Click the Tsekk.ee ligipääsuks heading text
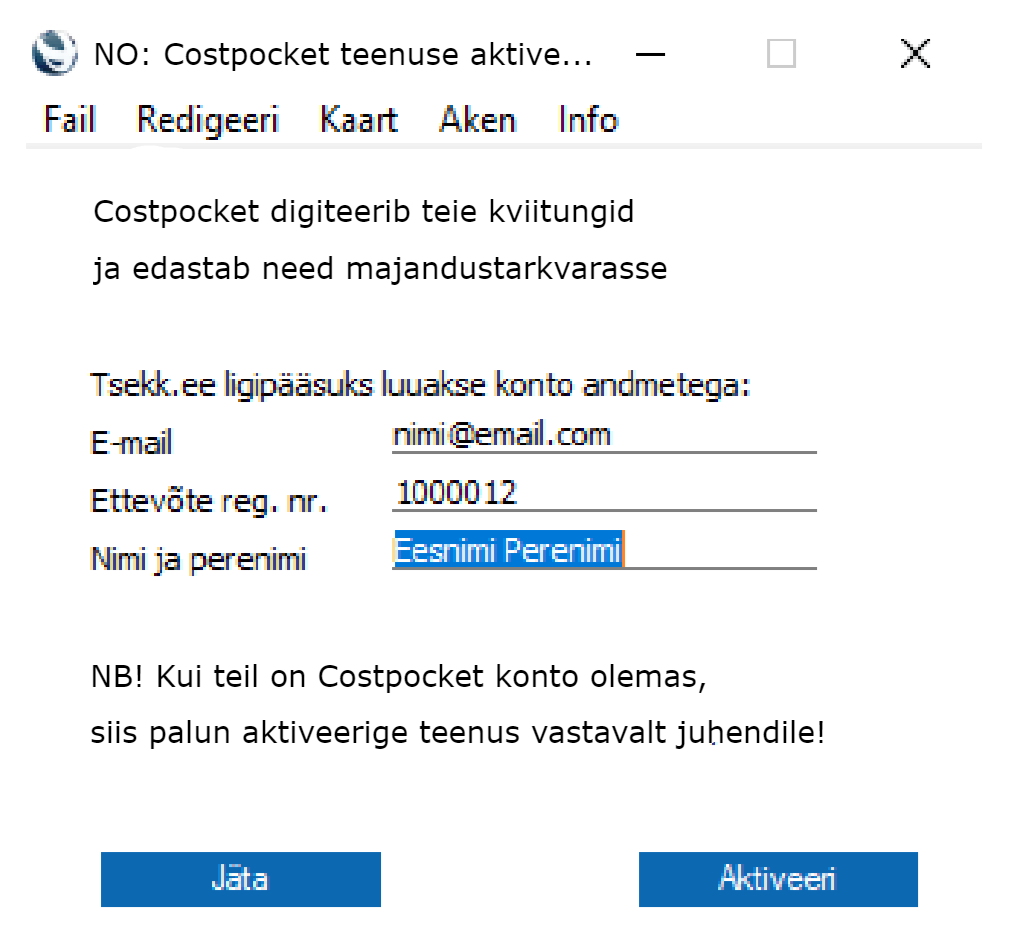Screen dimensions: 1015x935 coord(420,386)
